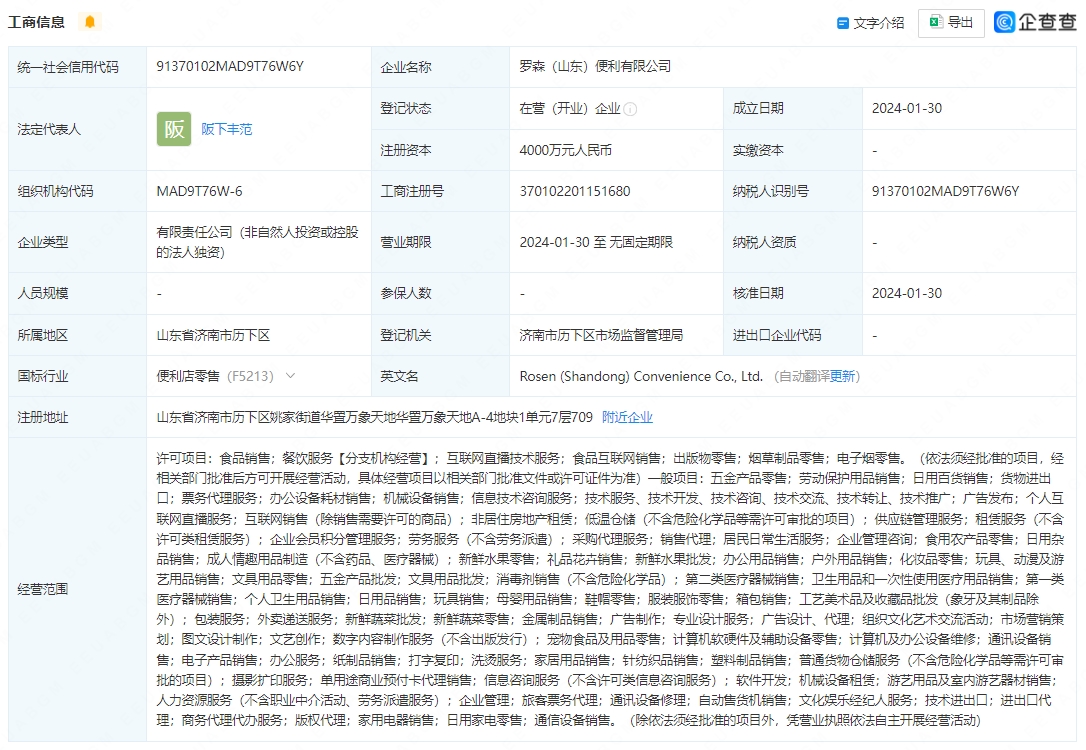This screenshot has height=750, width=1086.
Task: Select English name Rosen (Shandong) Convenience Co., Ltd.
Action: [641, 377]
